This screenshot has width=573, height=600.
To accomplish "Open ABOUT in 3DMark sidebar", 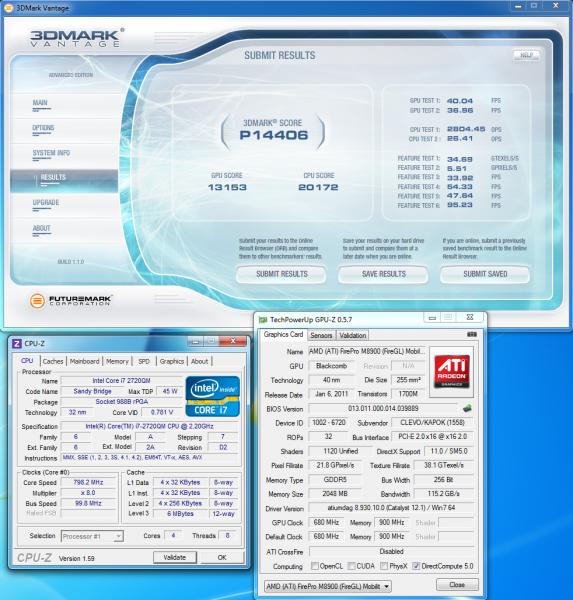I will click(42, 228).
